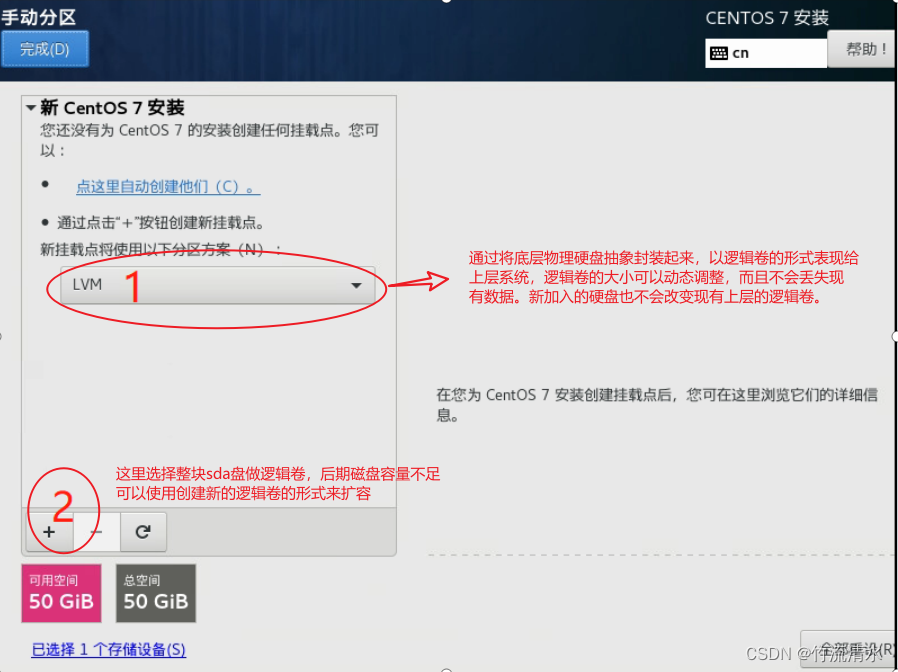This screenshot has width=898, height=672.
Task: Open the LVM partitioning scheme dropdown
Action: [x=218, y=285]
